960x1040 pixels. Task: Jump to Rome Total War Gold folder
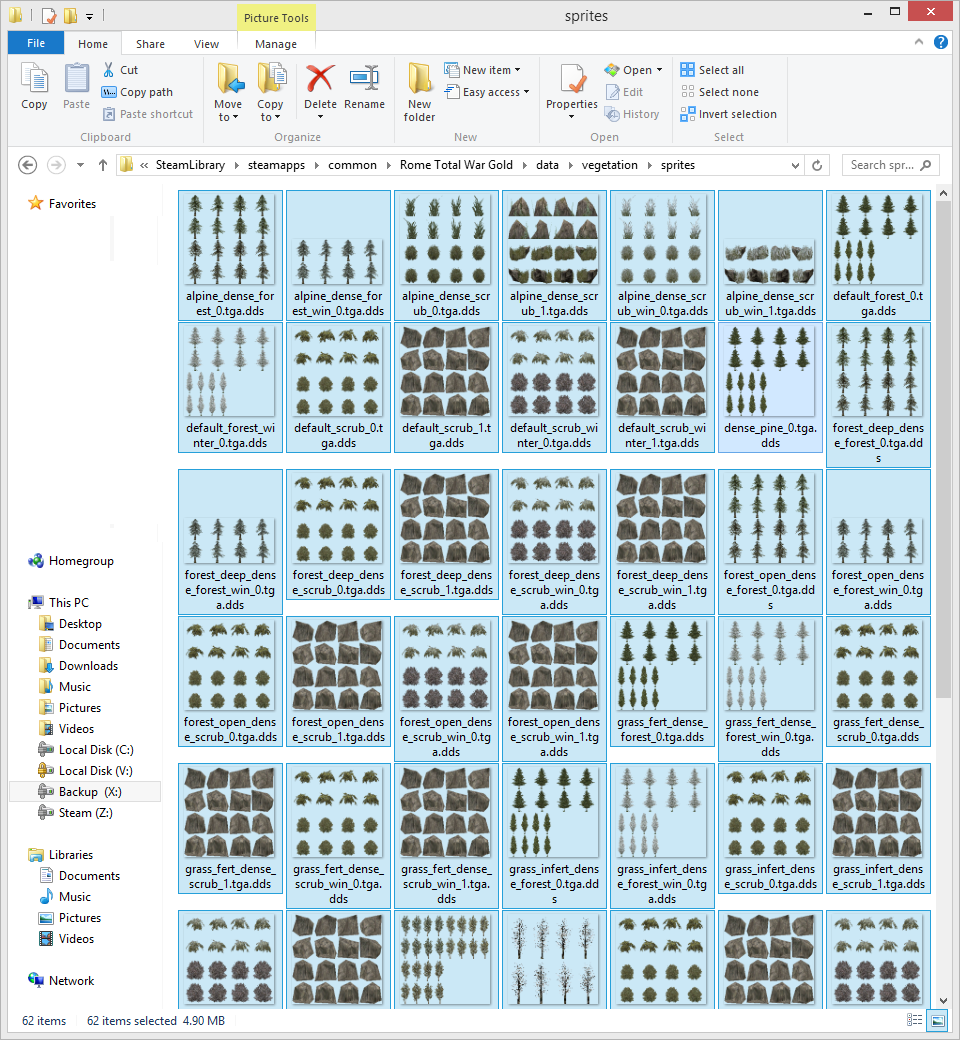tap(456, 165)
